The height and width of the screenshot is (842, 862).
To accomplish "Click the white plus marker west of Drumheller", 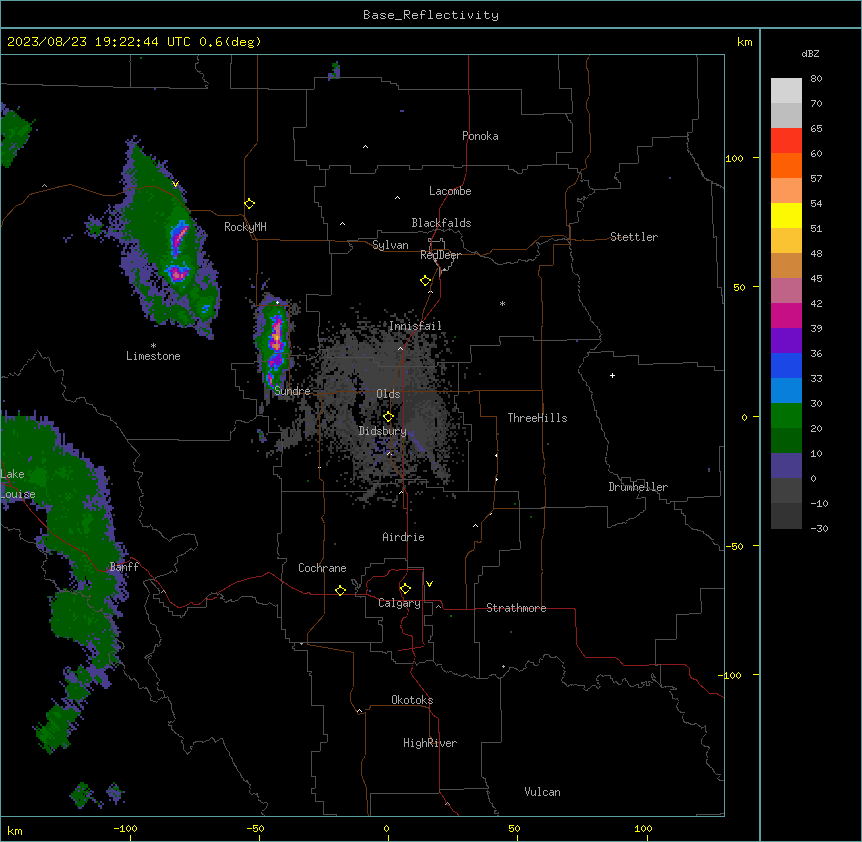I will point(612,375).
